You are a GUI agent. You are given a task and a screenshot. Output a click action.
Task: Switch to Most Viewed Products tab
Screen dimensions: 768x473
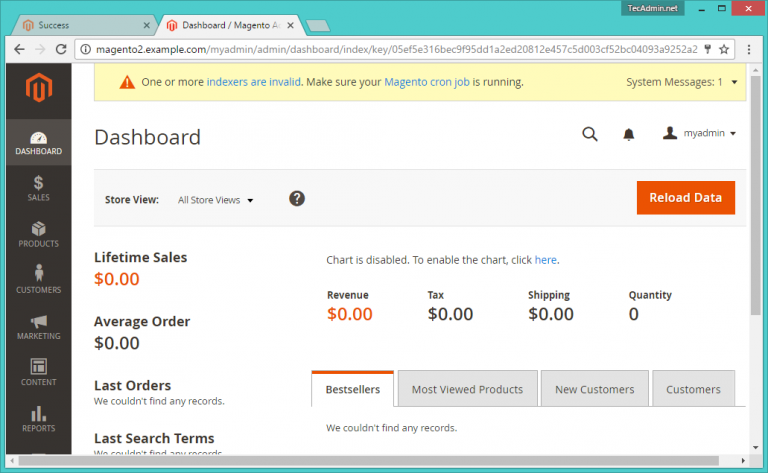pyautogui.click(x=467, y=389)
